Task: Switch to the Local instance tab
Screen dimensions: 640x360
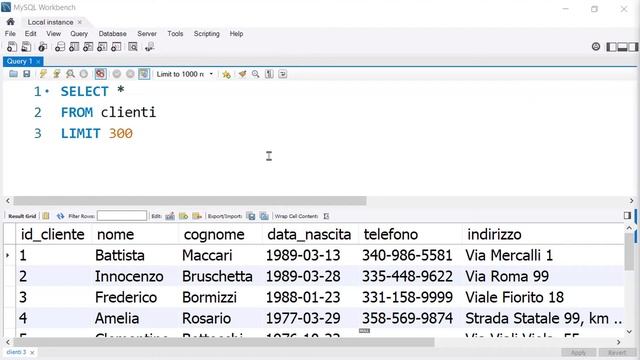Action: pos(50,22)
